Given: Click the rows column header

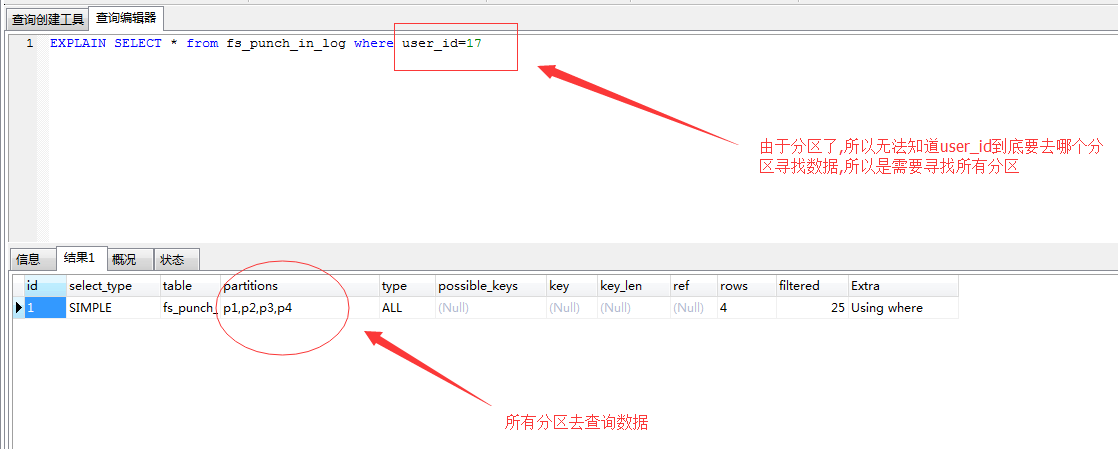Looking at the screenshot, I should point(747,286).
